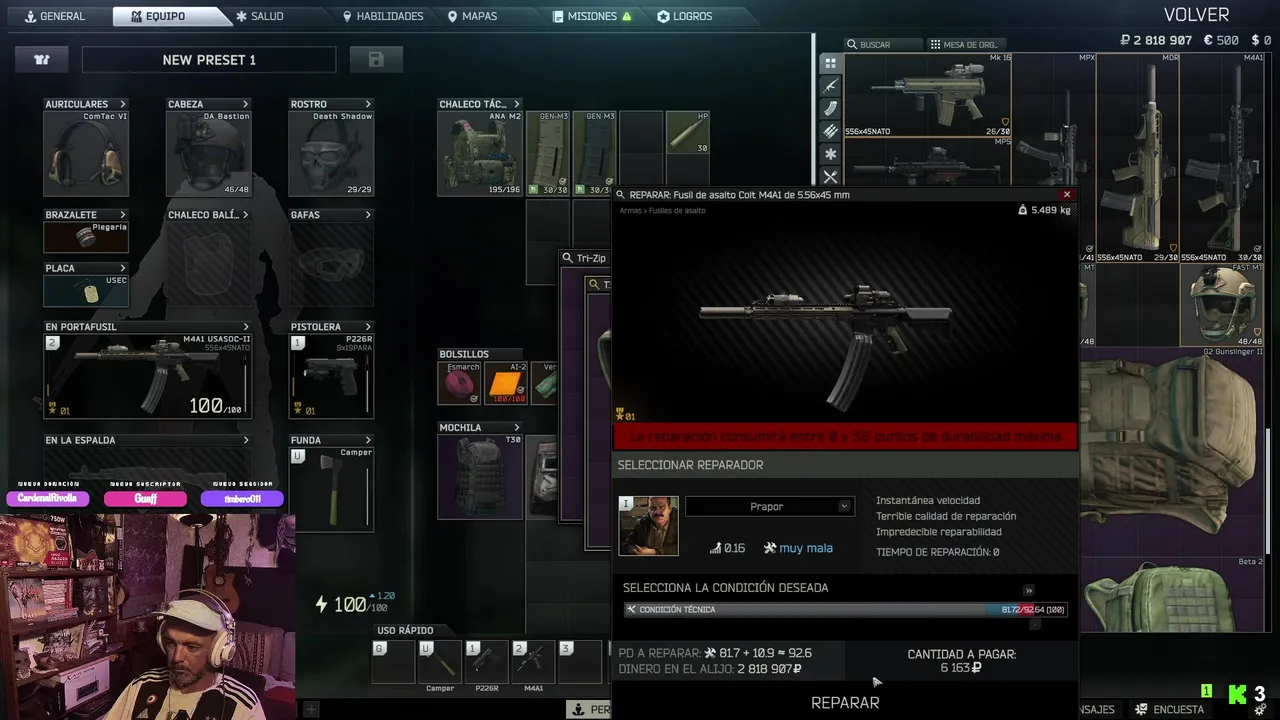Click the REPARAR button
The image size is (1280, 720).
click(845, 703)
